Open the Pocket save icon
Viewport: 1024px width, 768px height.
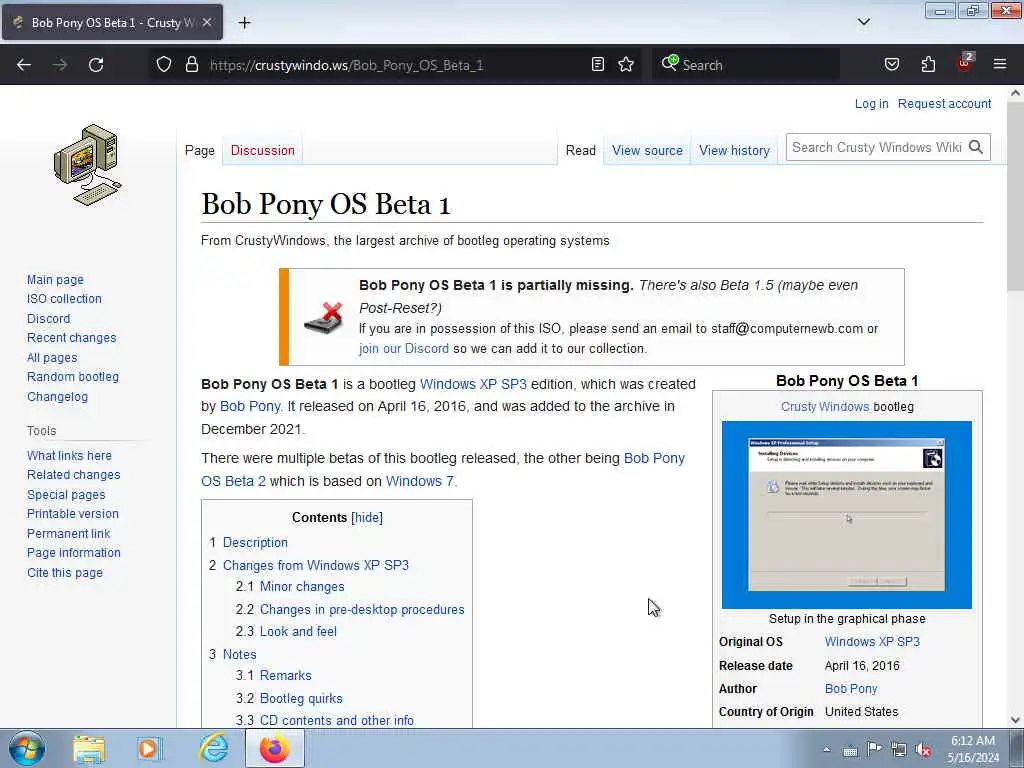tap(892, 64)
